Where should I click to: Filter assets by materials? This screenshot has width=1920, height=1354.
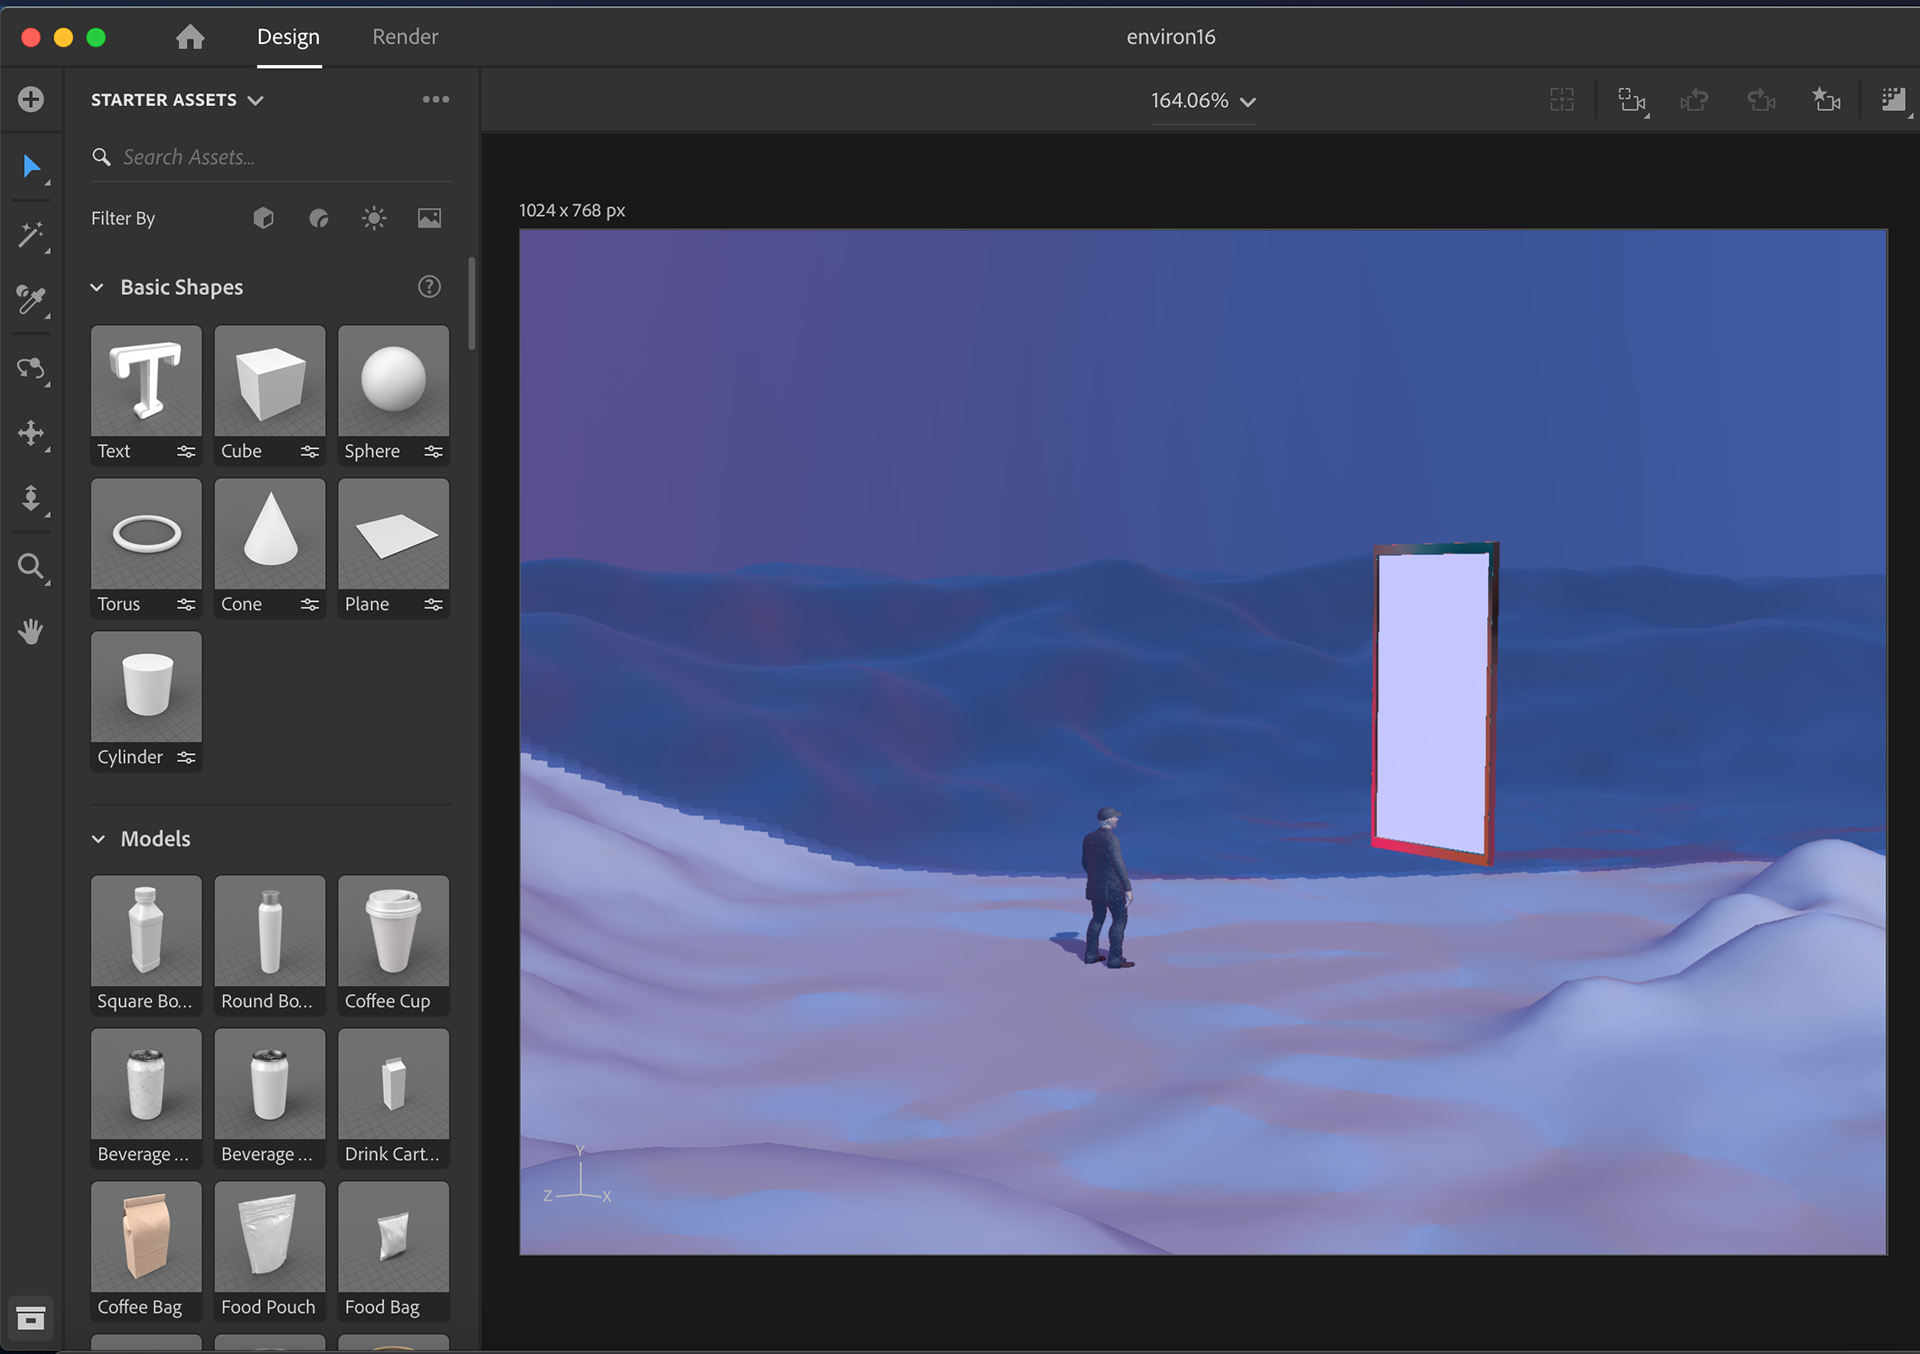click(319, 218)
